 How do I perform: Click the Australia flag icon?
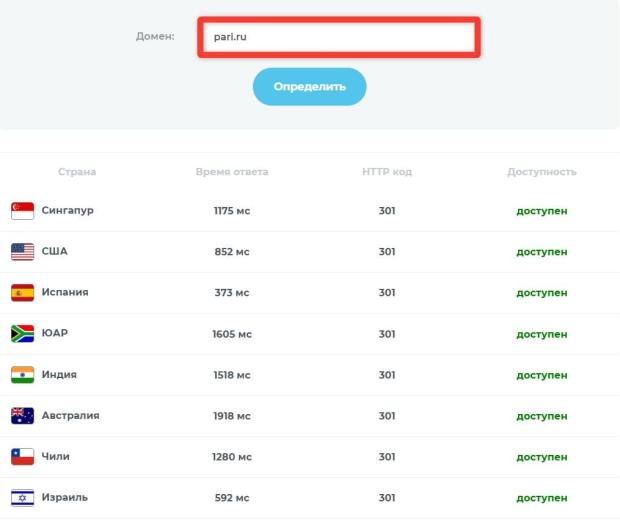(x=23, y=416)
